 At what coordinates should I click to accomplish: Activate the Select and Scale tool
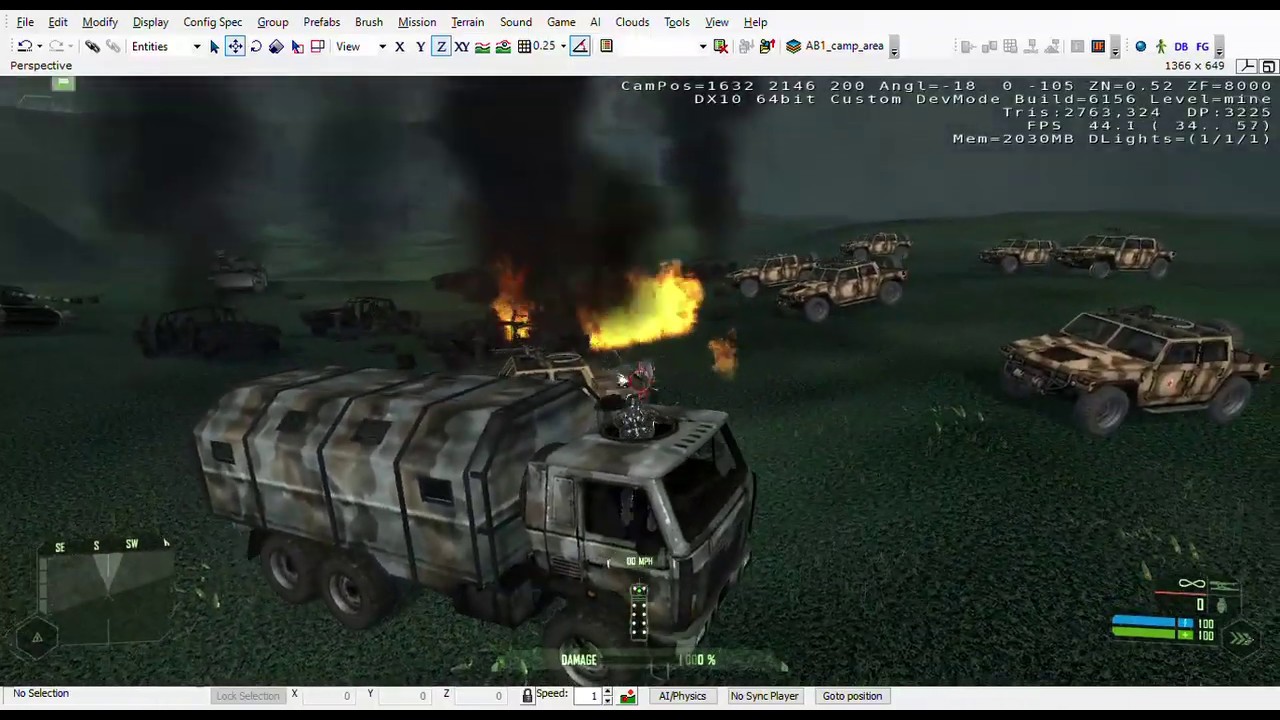click(276, 46)
